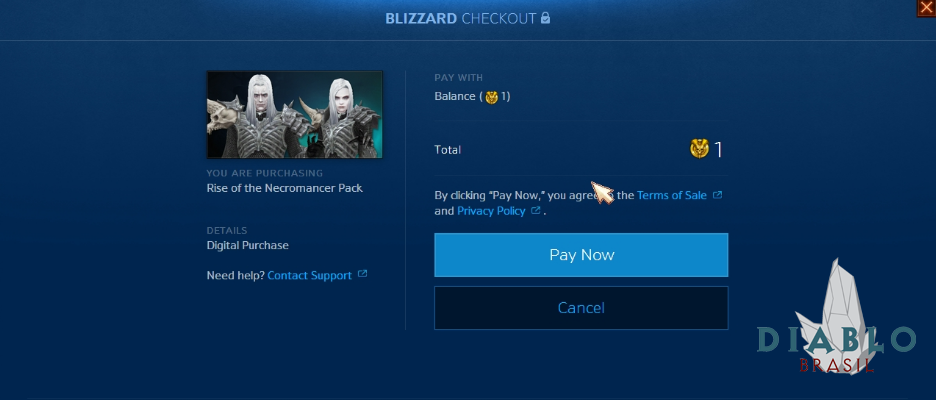
Task: Click the large gold coin next to Total
Action: coord(700,149)
